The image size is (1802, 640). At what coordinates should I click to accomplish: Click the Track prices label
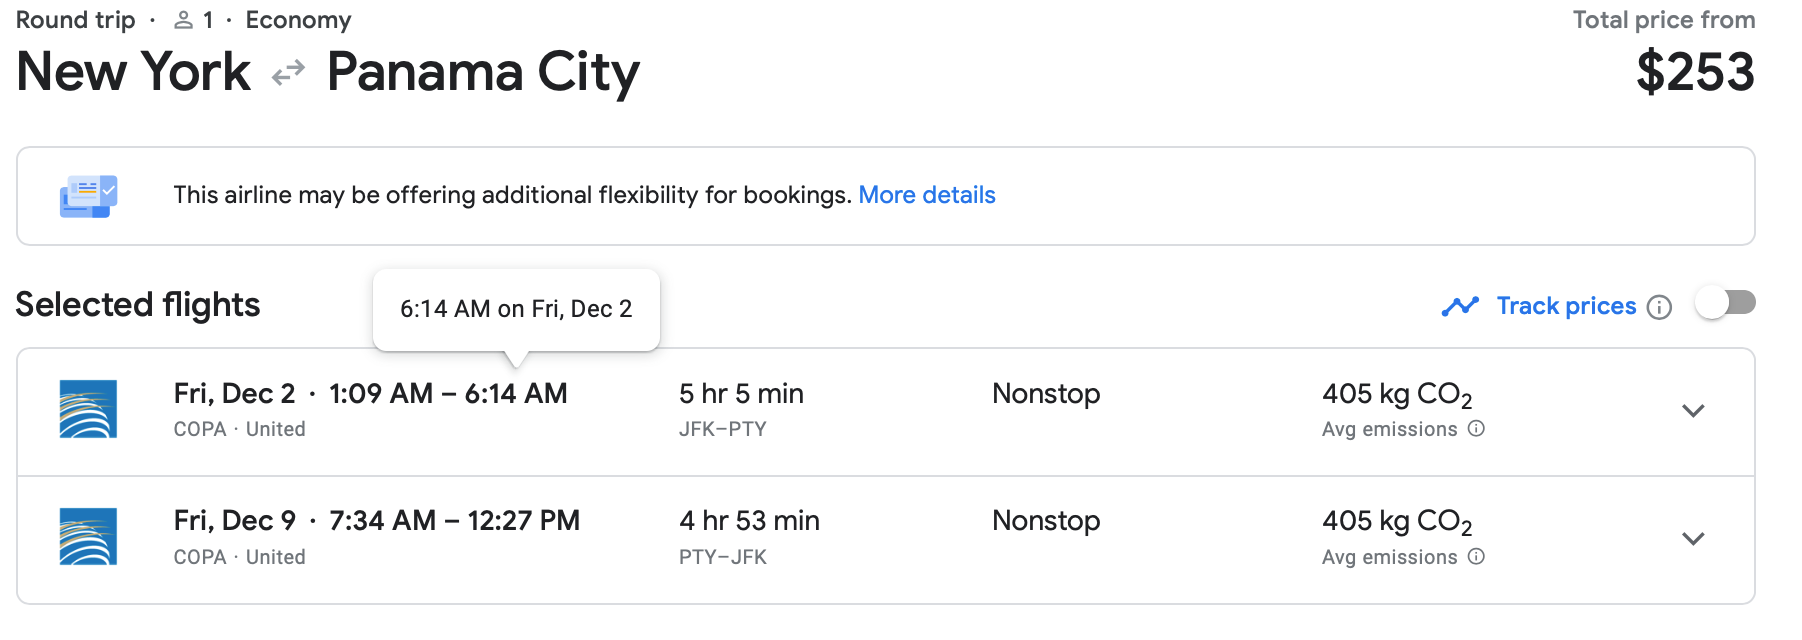1566,306
